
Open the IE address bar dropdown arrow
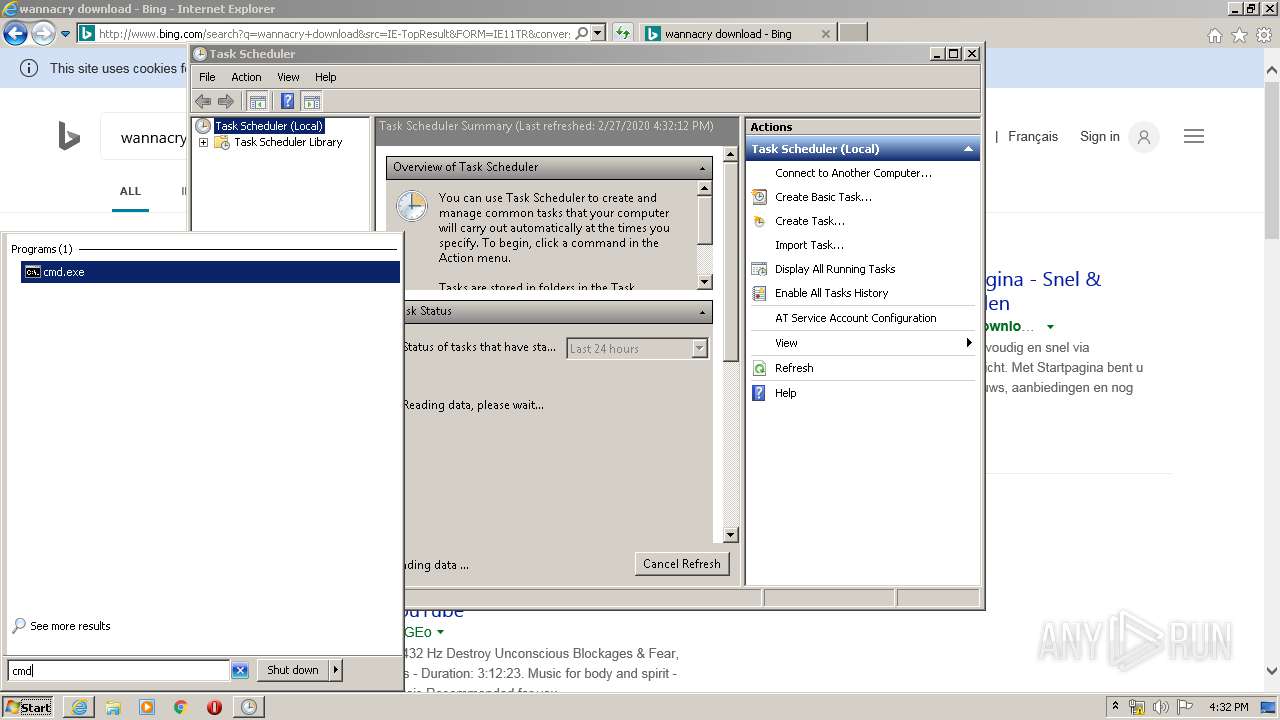(x=598, y=33)
